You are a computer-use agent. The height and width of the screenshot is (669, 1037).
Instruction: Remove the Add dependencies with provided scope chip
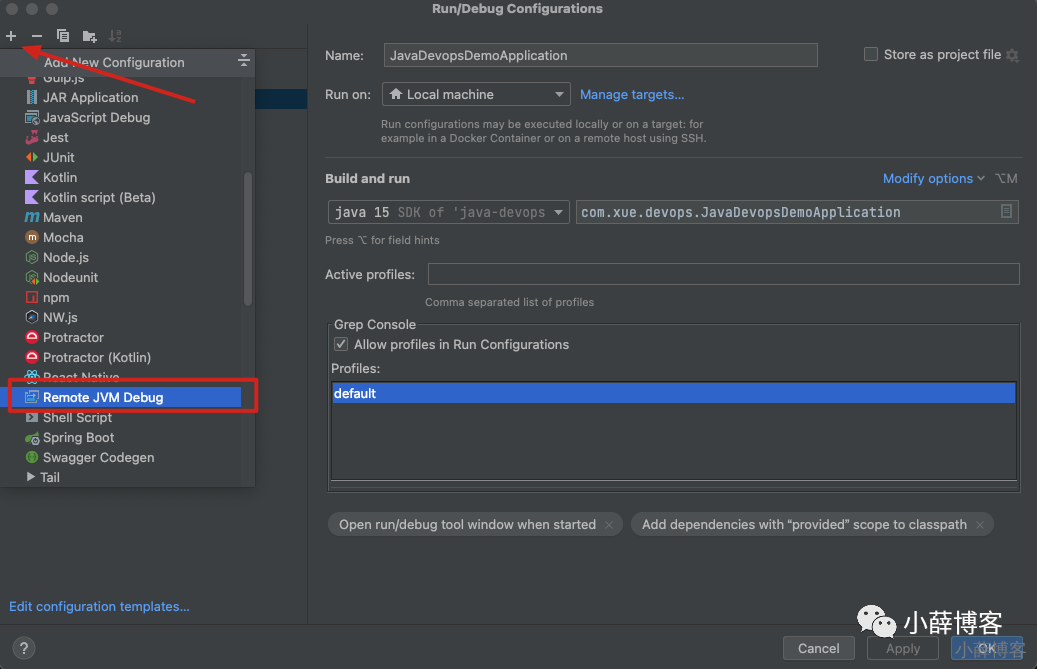coord(979,525)
